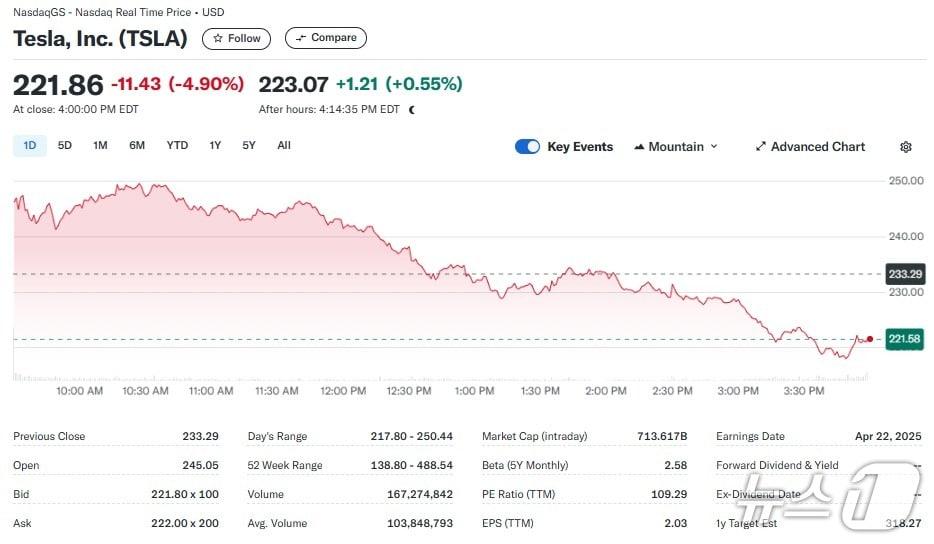934x544 pixels.
Task: Show the All time range
Action: (284, 146)
